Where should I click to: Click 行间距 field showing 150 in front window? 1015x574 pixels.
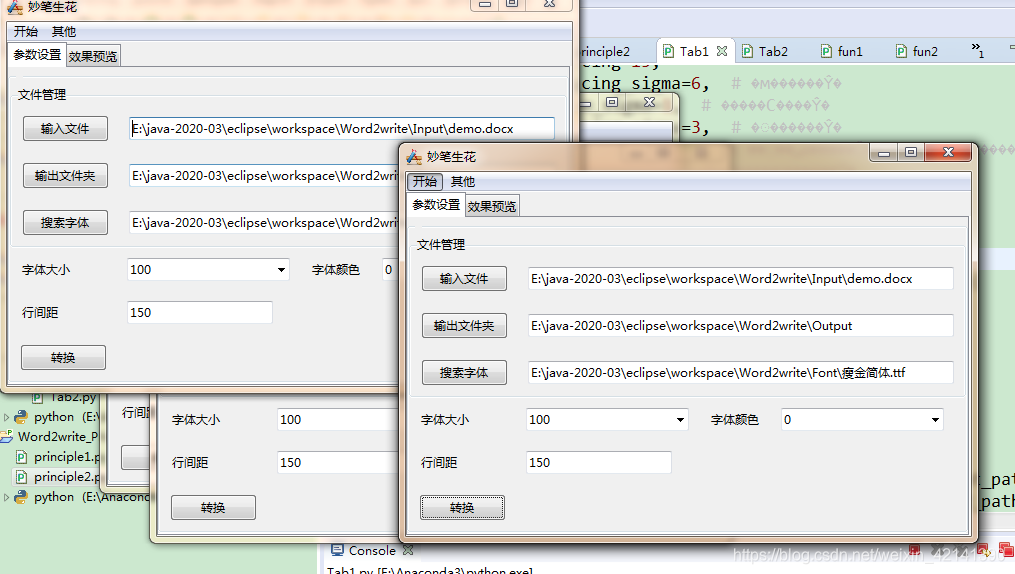(599, 463)
